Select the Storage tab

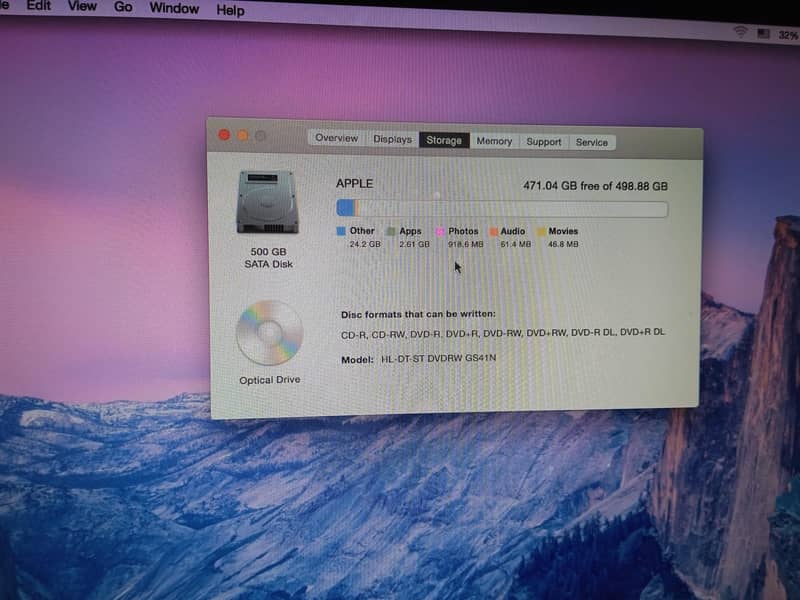click(444, 140)
